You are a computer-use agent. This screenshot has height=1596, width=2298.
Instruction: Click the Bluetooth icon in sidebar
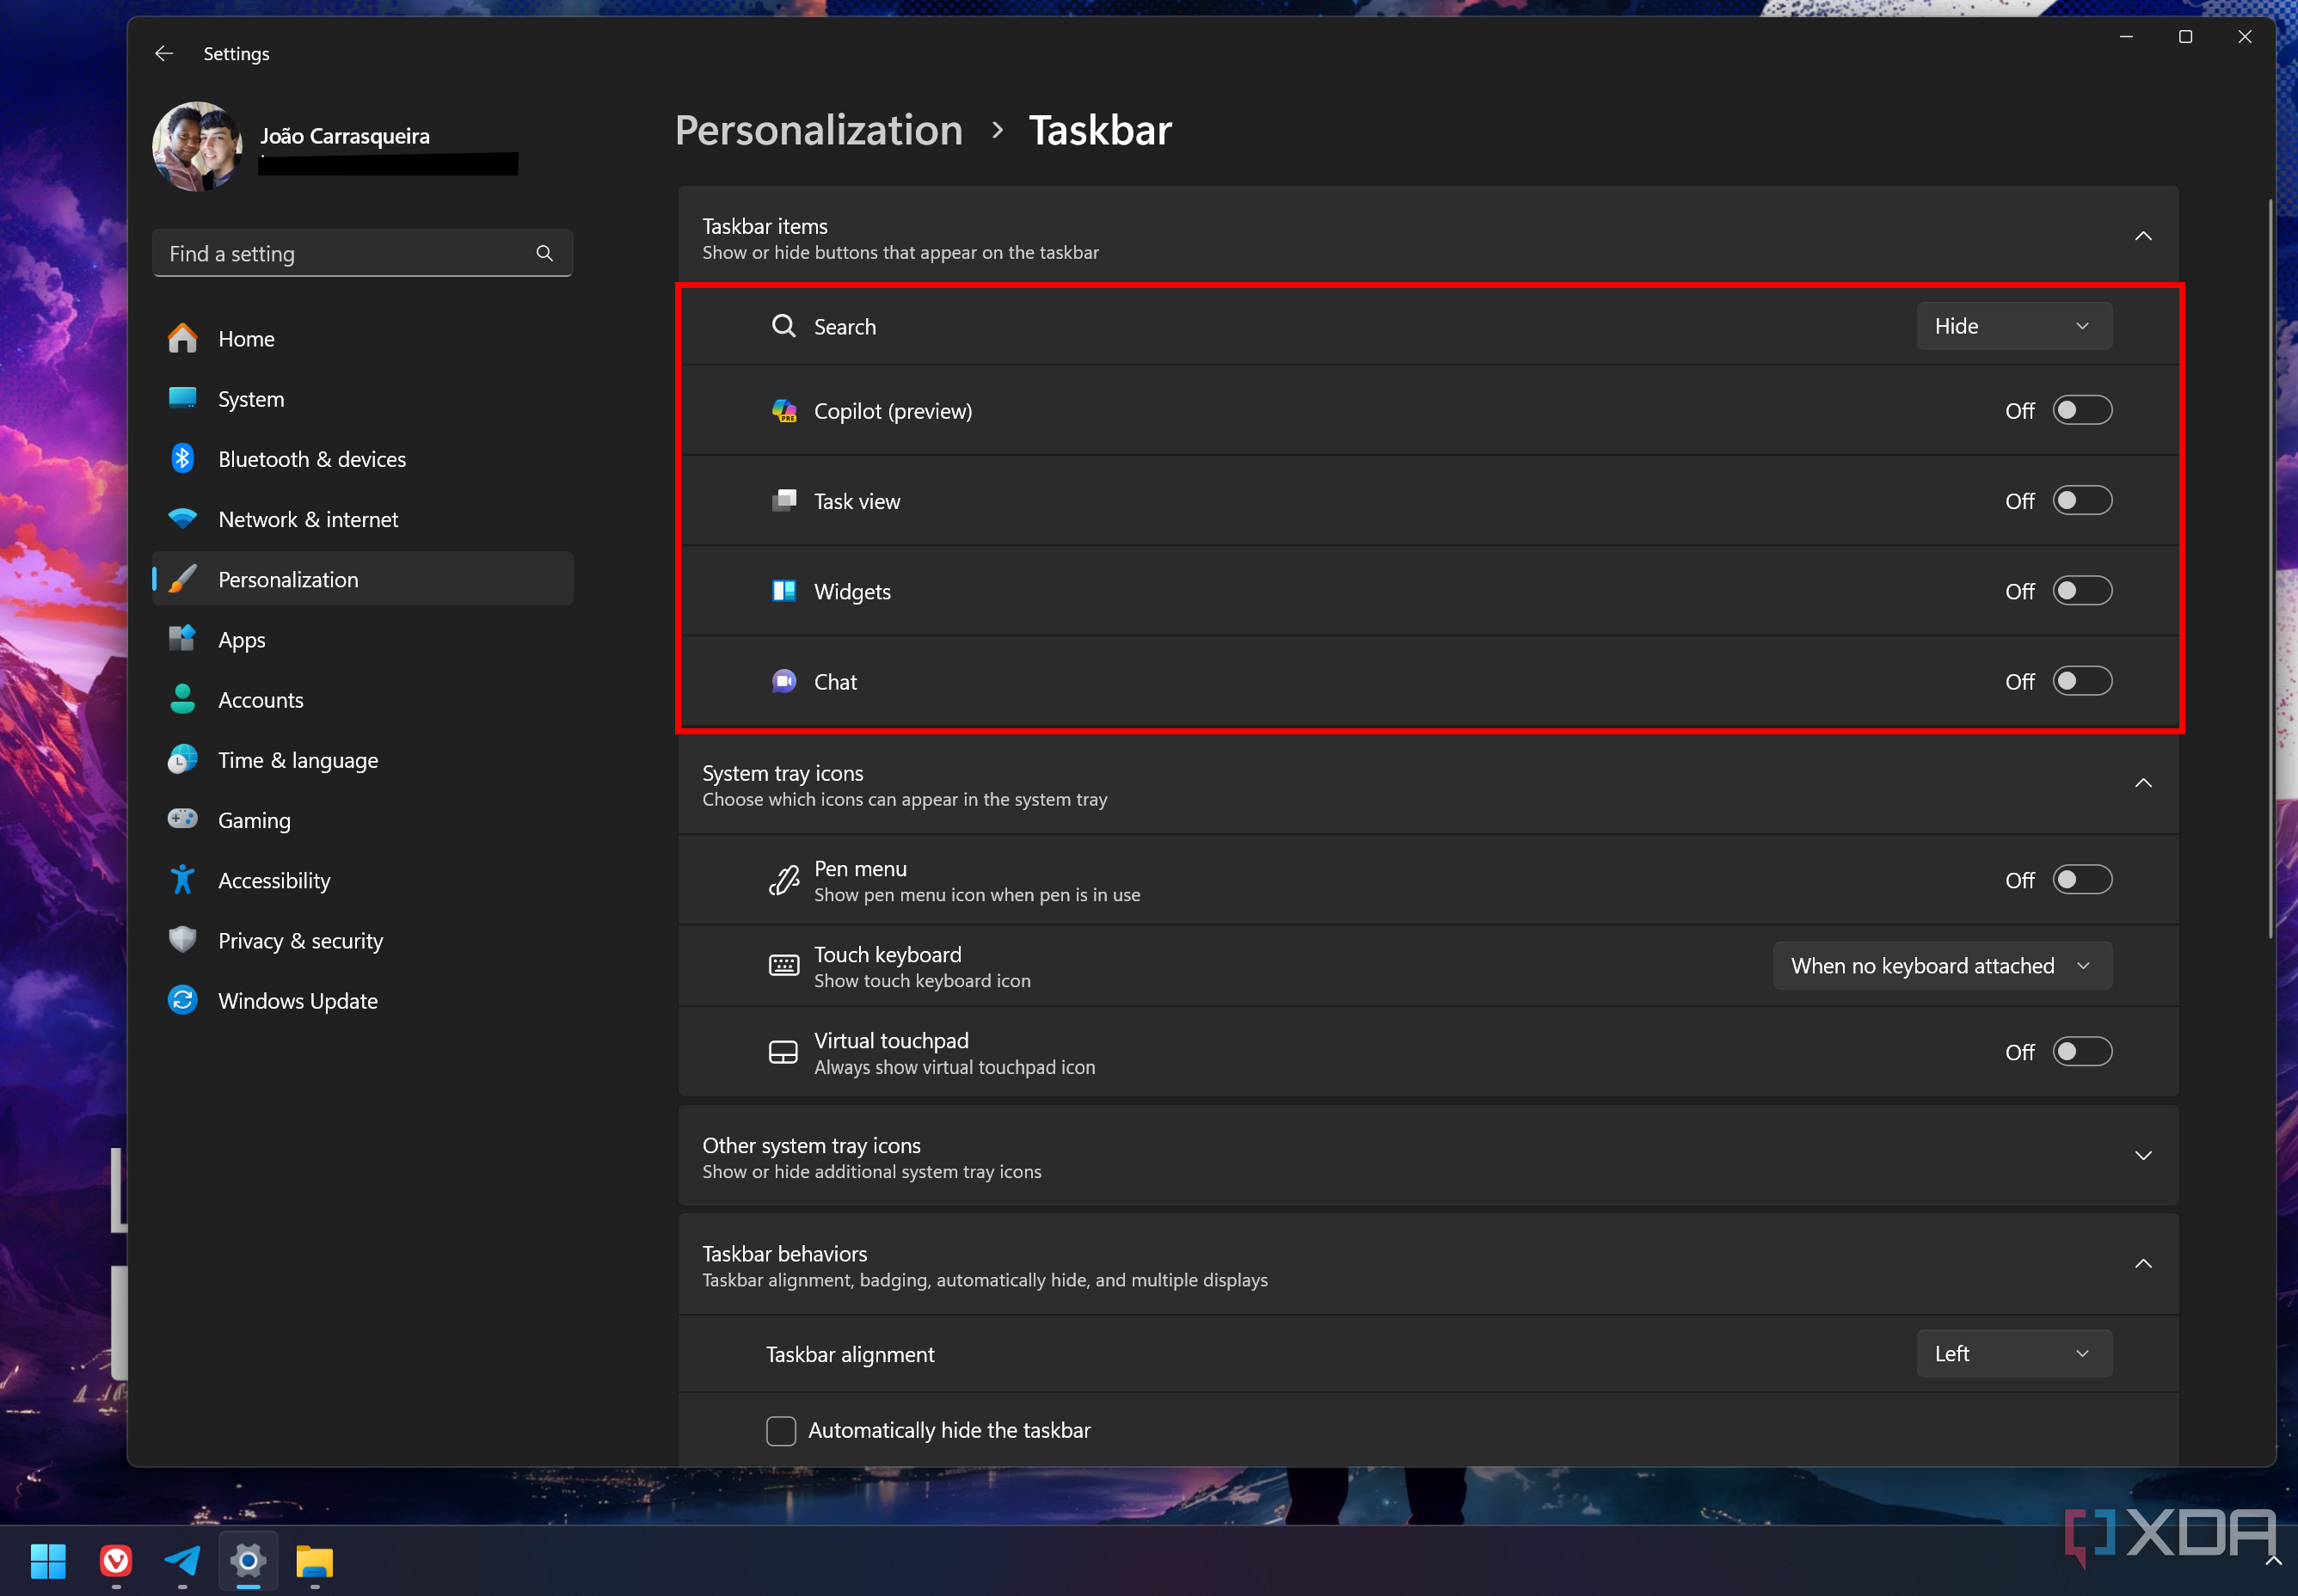point(182,458)
